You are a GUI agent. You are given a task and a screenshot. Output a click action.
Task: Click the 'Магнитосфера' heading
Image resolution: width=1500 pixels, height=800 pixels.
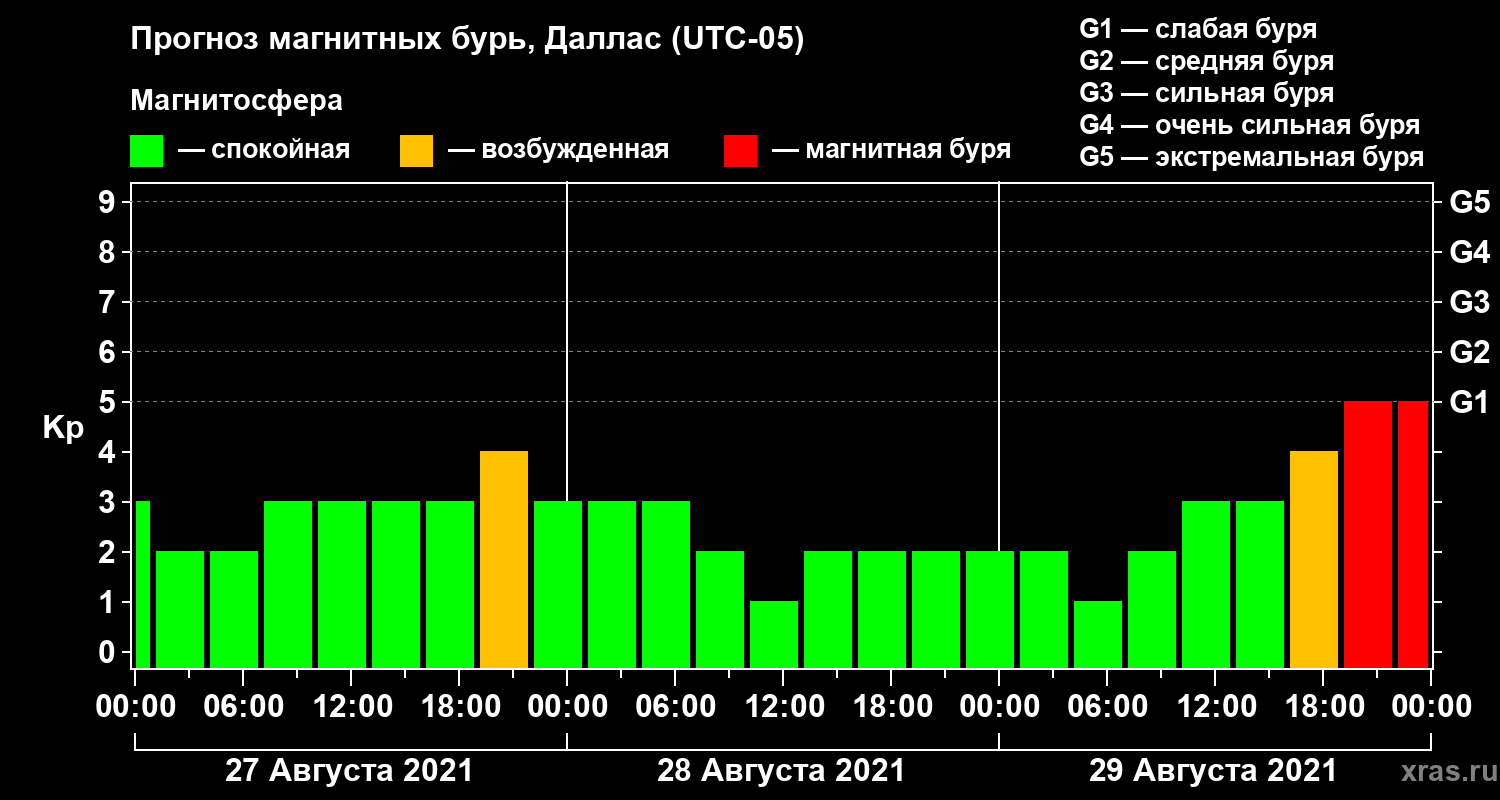[x=237, y=101]
